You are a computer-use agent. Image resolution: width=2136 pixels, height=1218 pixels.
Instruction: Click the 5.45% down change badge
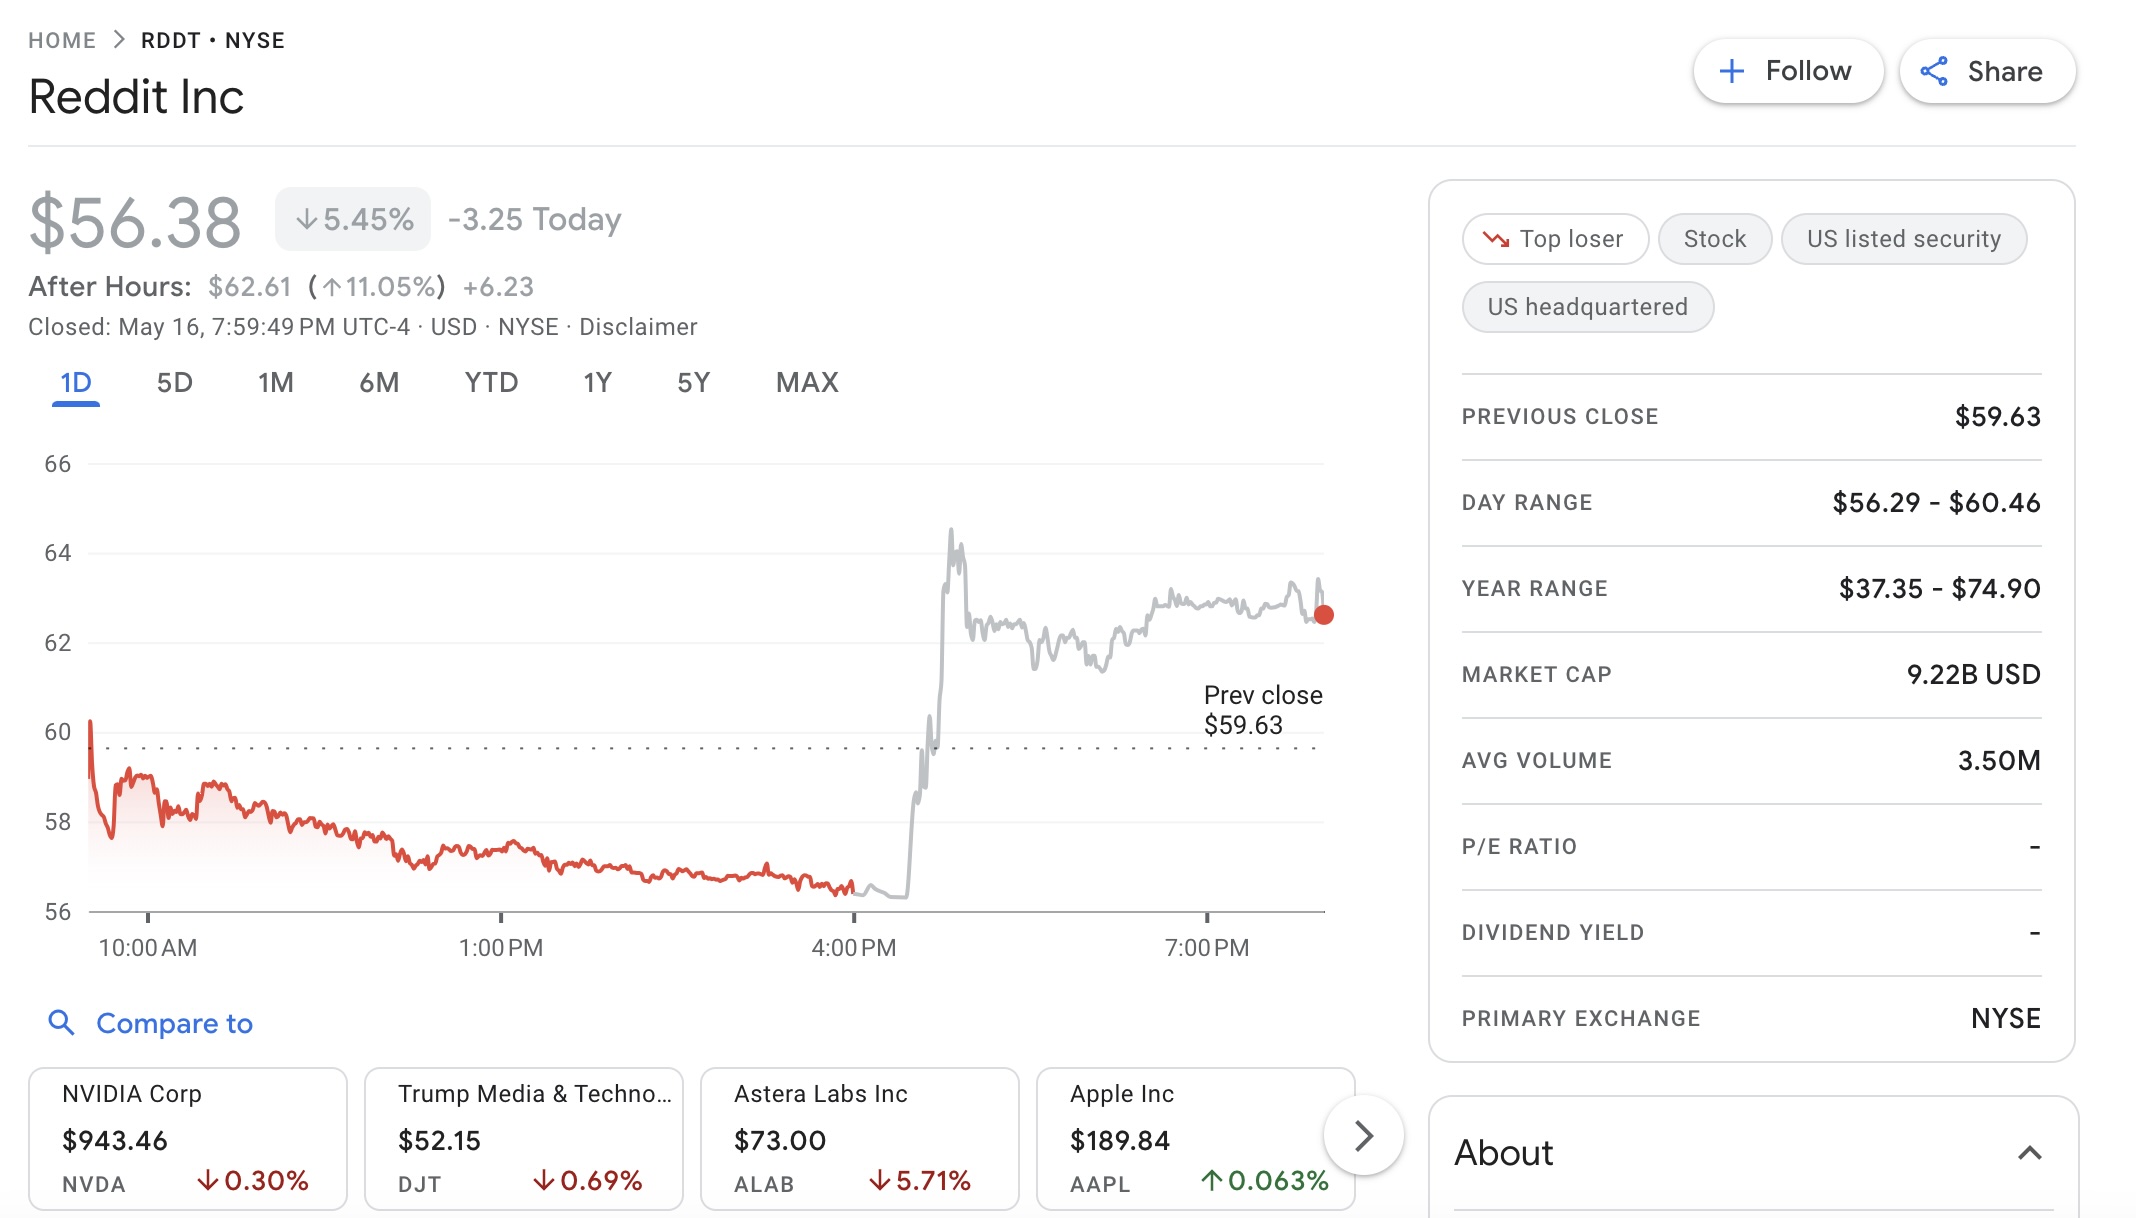[x=353, y=219]
